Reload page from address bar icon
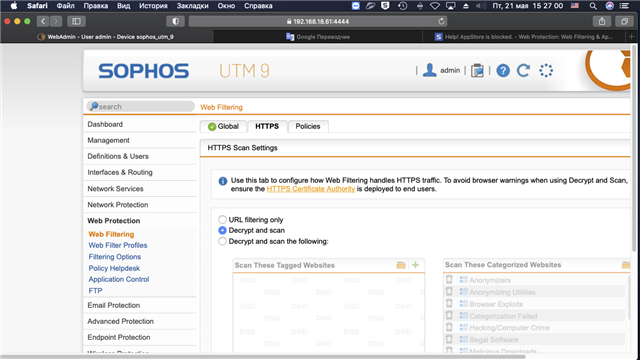 point(441,21)
